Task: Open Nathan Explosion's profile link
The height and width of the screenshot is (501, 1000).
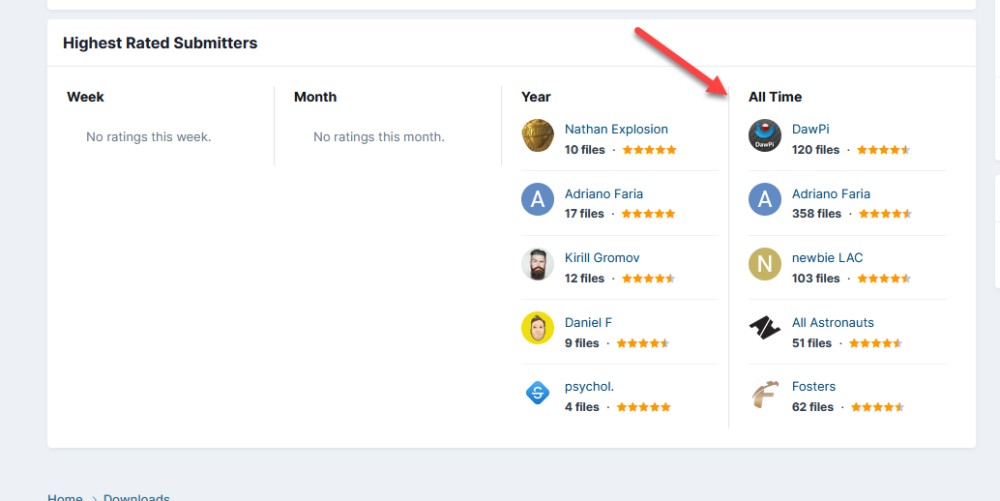Action: tap(616, 129)
